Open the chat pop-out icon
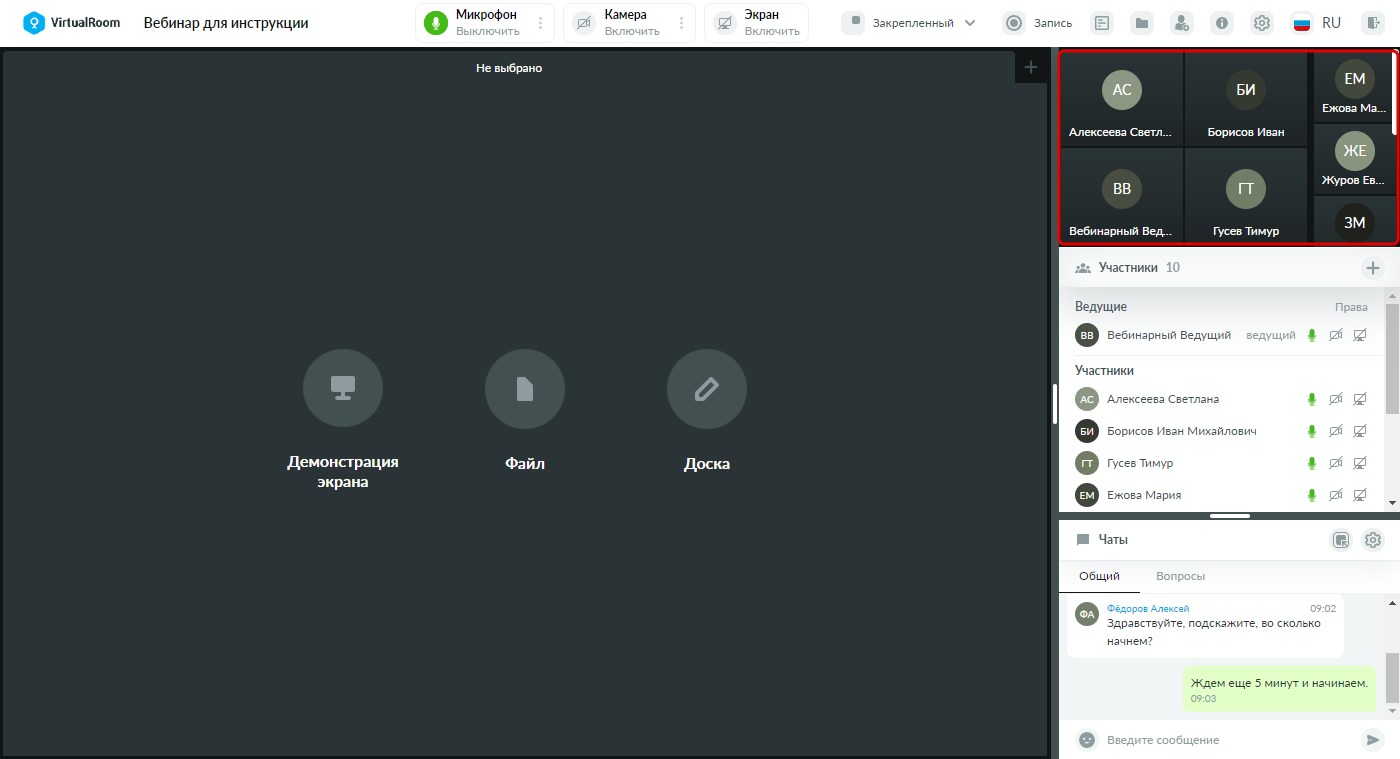This screenshot has width=1400, height=759. tap(1342, 540)
